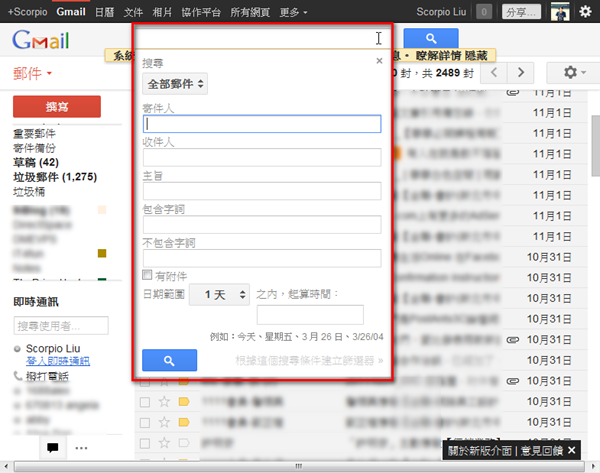This screenshot has height=473, width=600.
Task: Click the more options ellipsis icon
Action: coord(81,448)
